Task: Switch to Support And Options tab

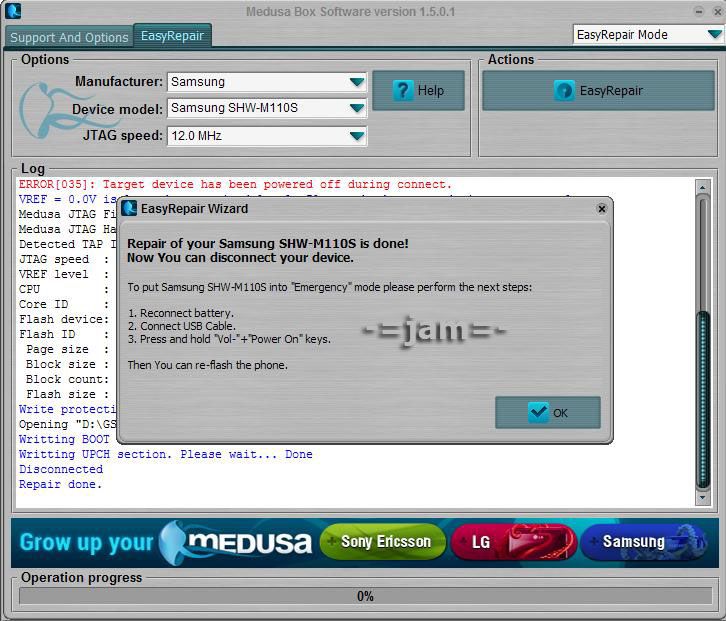Action: coord(69,37)
